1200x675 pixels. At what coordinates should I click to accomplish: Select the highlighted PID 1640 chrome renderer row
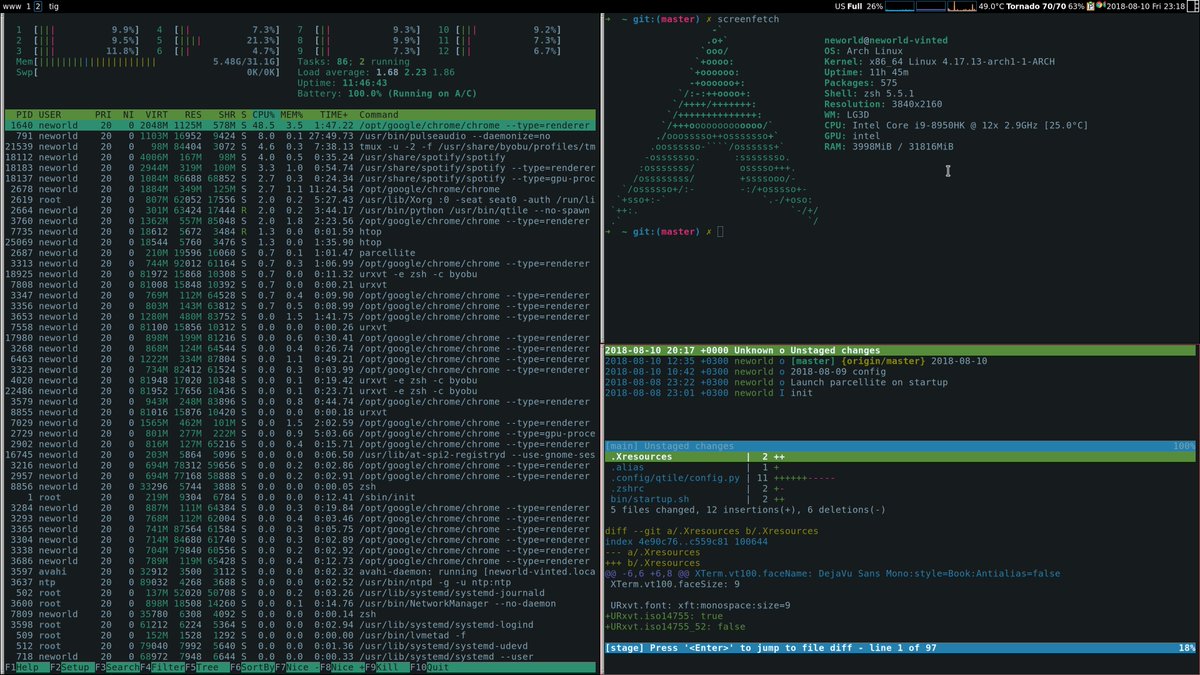click(300, 125)
